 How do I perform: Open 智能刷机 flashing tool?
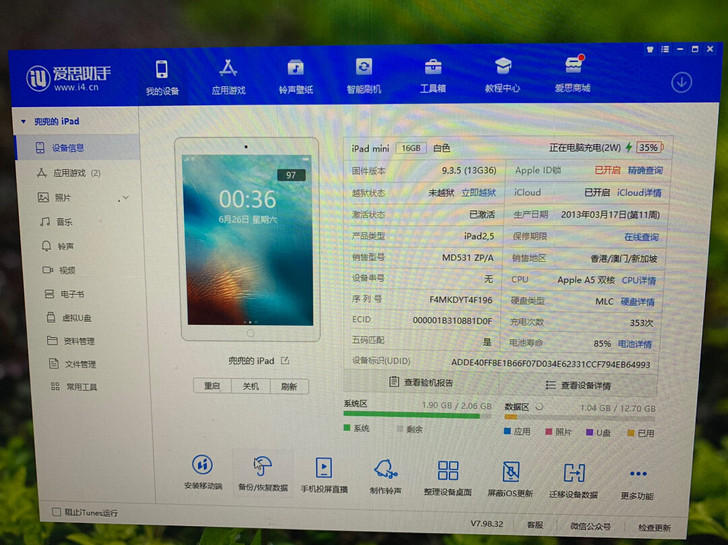[364, 76]
